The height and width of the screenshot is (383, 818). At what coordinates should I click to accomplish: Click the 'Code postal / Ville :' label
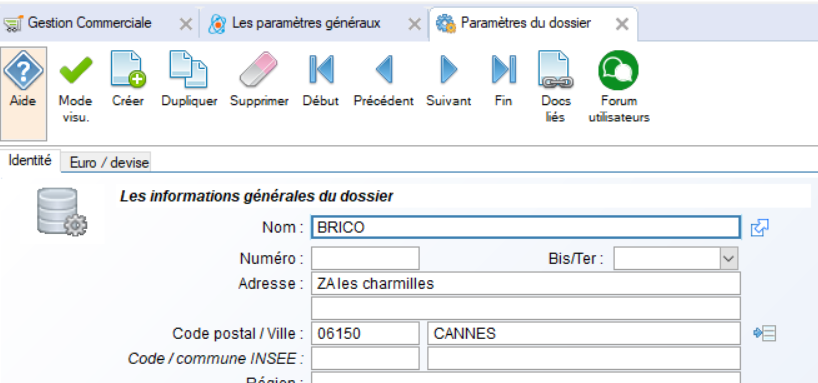[x=238, y=333]
